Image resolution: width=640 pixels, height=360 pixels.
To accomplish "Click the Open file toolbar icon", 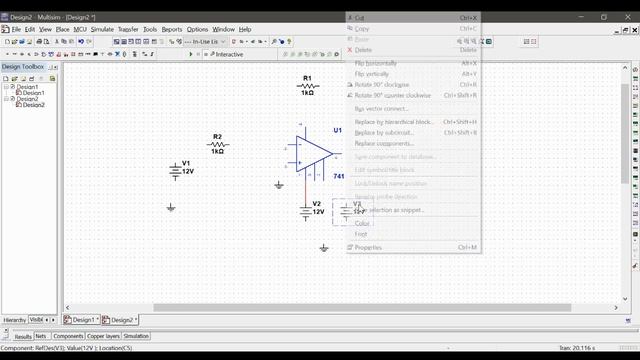I will [x=14, y=42].
